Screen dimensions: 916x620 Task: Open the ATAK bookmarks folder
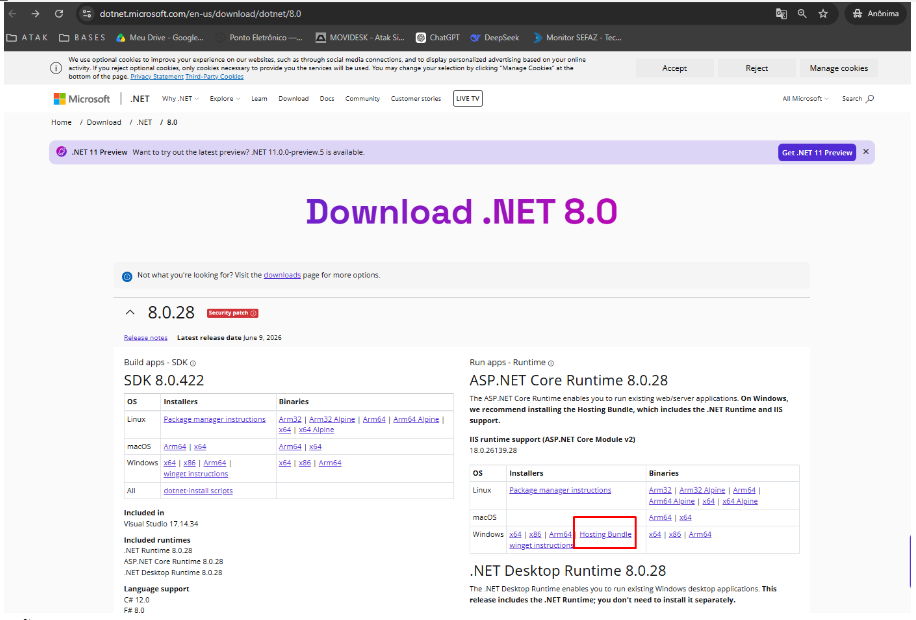click(27, 37)
